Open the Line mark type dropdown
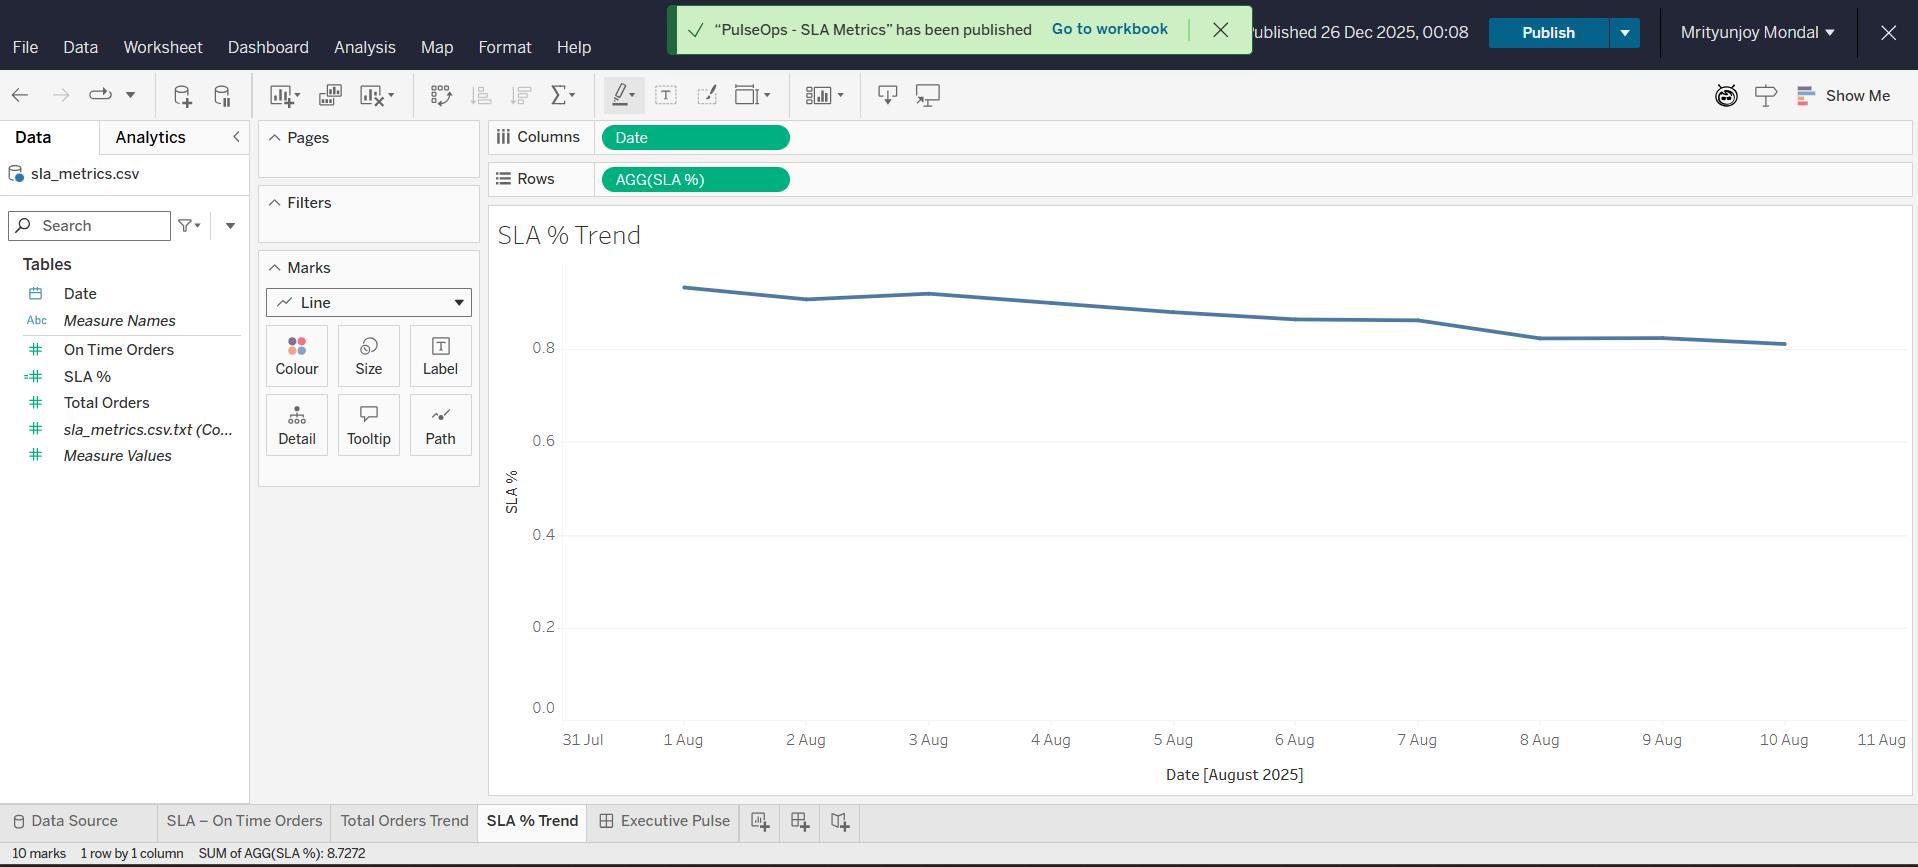Viewport: 1918px width, 867px height. pos(369,302)
